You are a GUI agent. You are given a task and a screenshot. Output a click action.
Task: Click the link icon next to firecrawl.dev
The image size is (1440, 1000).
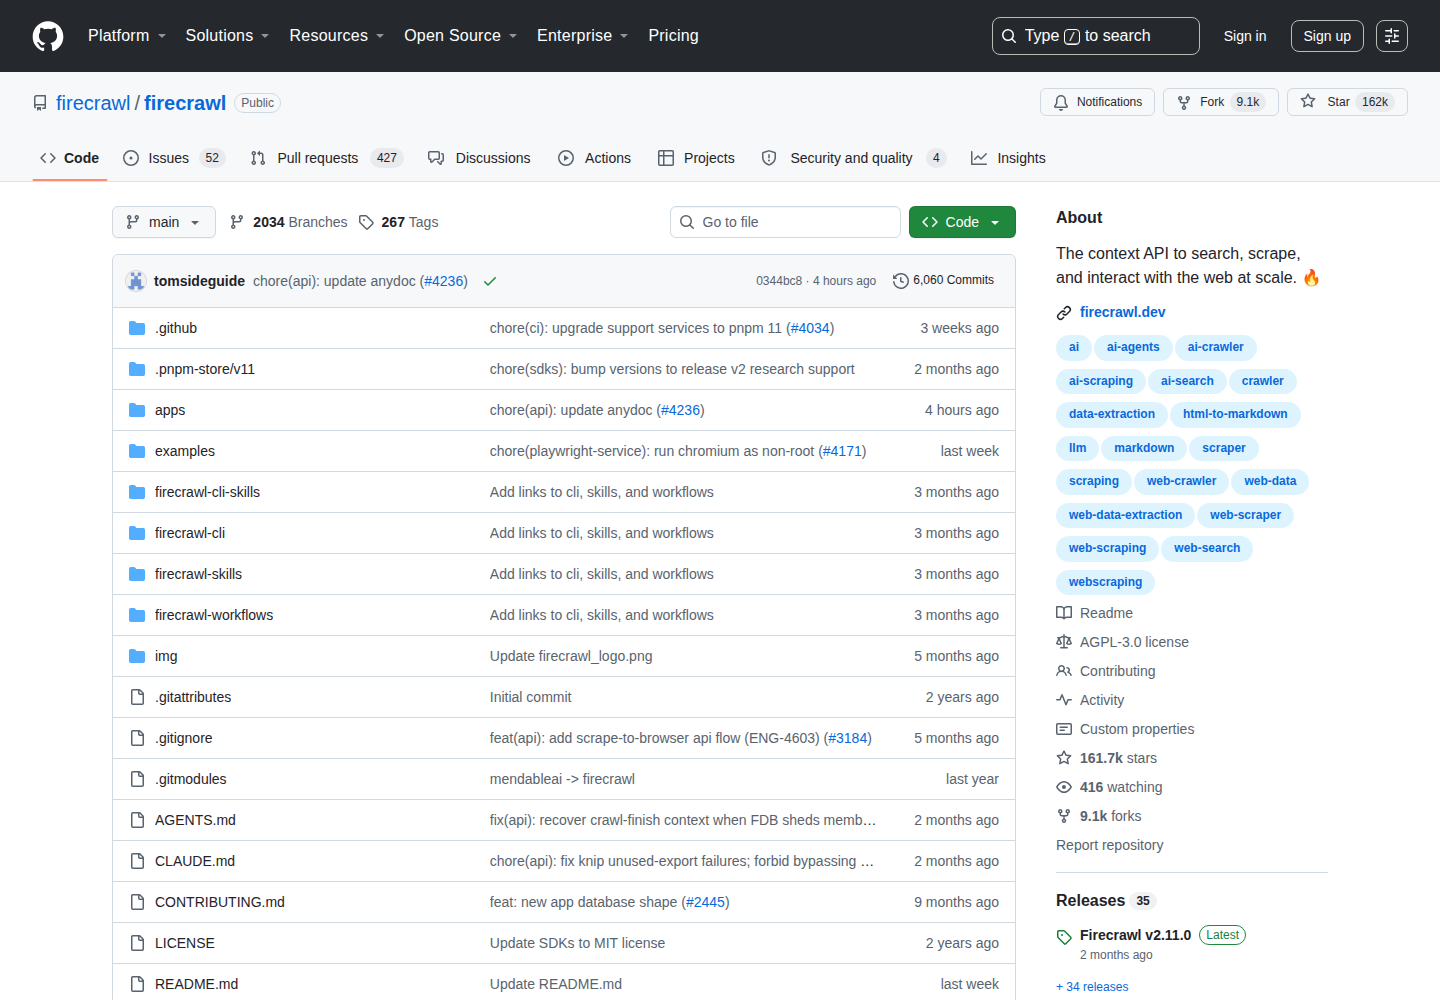point(1064,313)
